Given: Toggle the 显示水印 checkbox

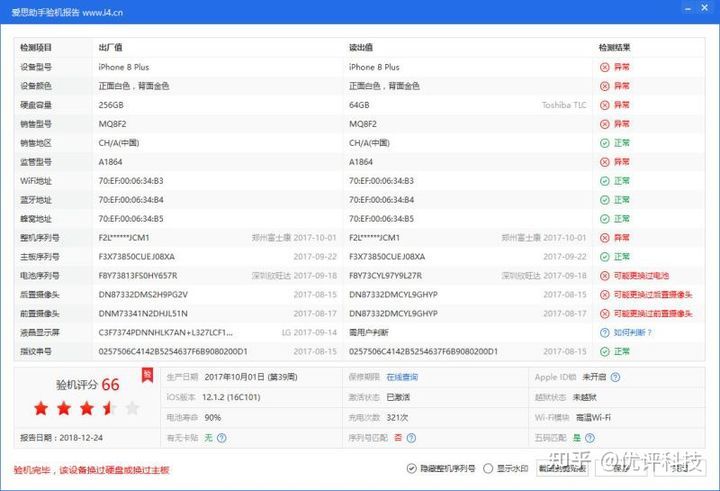Looking at the screenshot, I should point(487,468).
